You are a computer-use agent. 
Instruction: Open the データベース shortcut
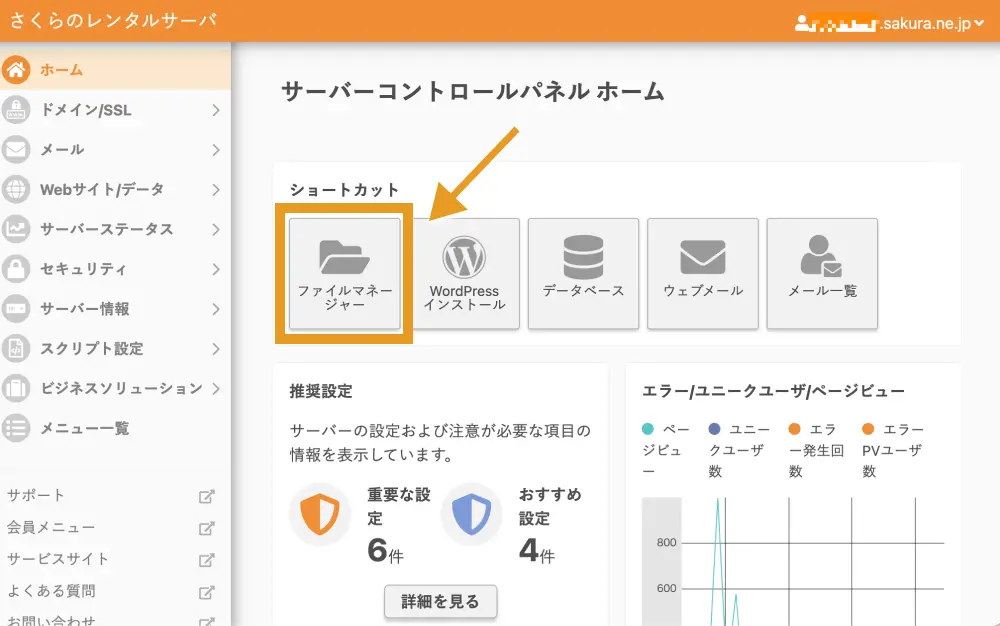pos(583,273)
